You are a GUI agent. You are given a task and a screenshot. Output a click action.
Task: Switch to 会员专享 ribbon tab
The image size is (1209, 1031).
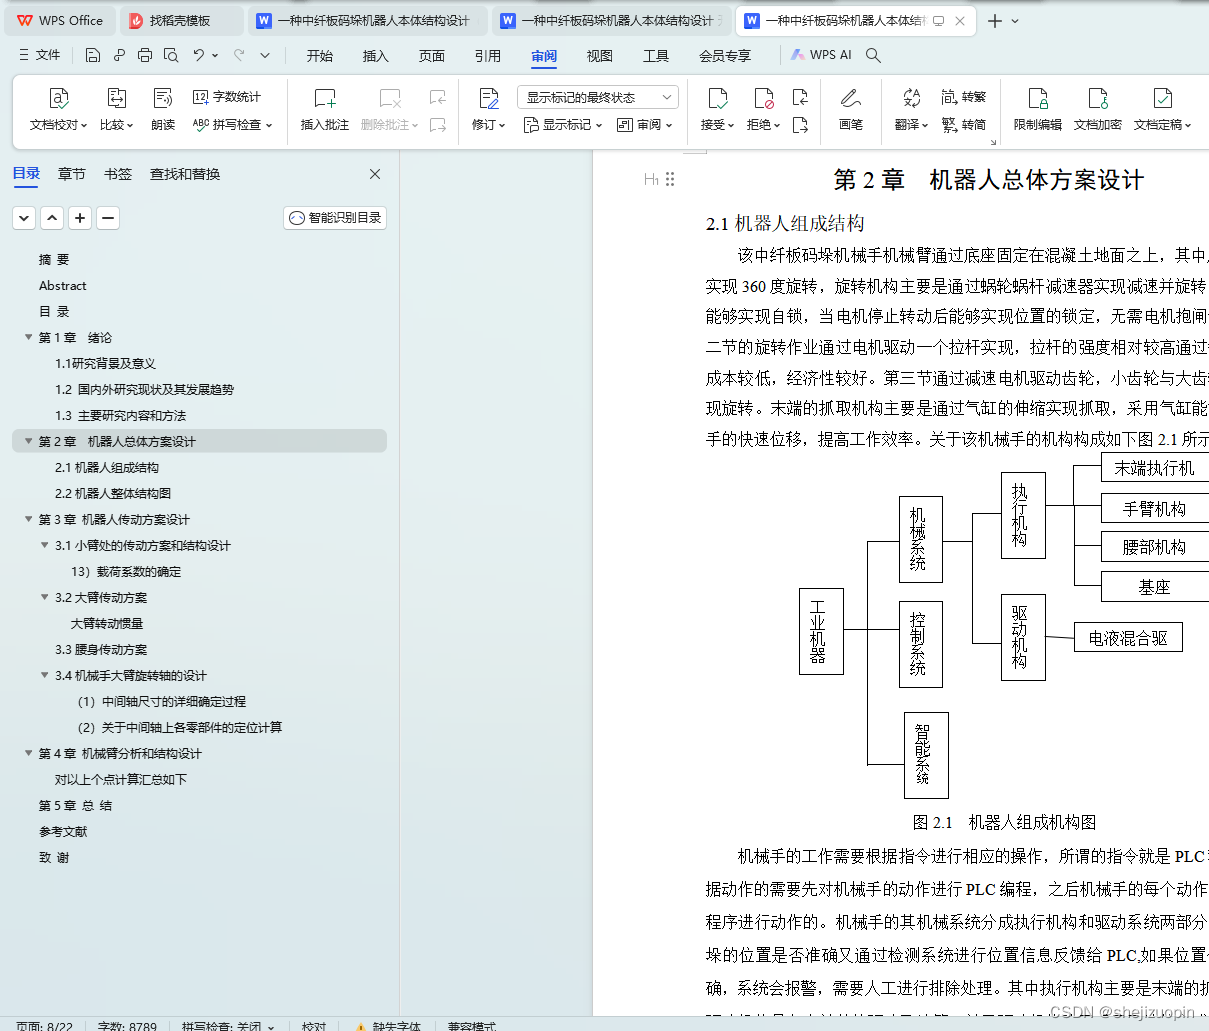click(x=725, y=56)
